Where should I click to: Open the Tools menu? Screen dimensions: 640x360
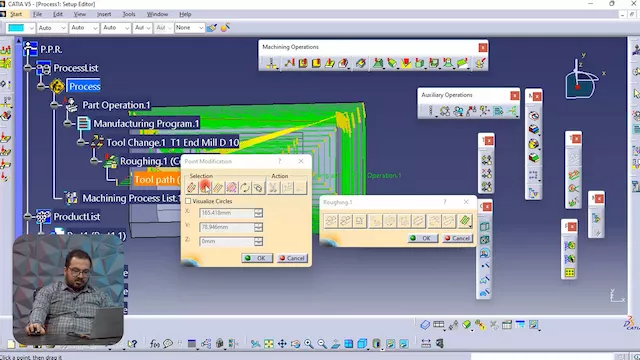(129, 14)
